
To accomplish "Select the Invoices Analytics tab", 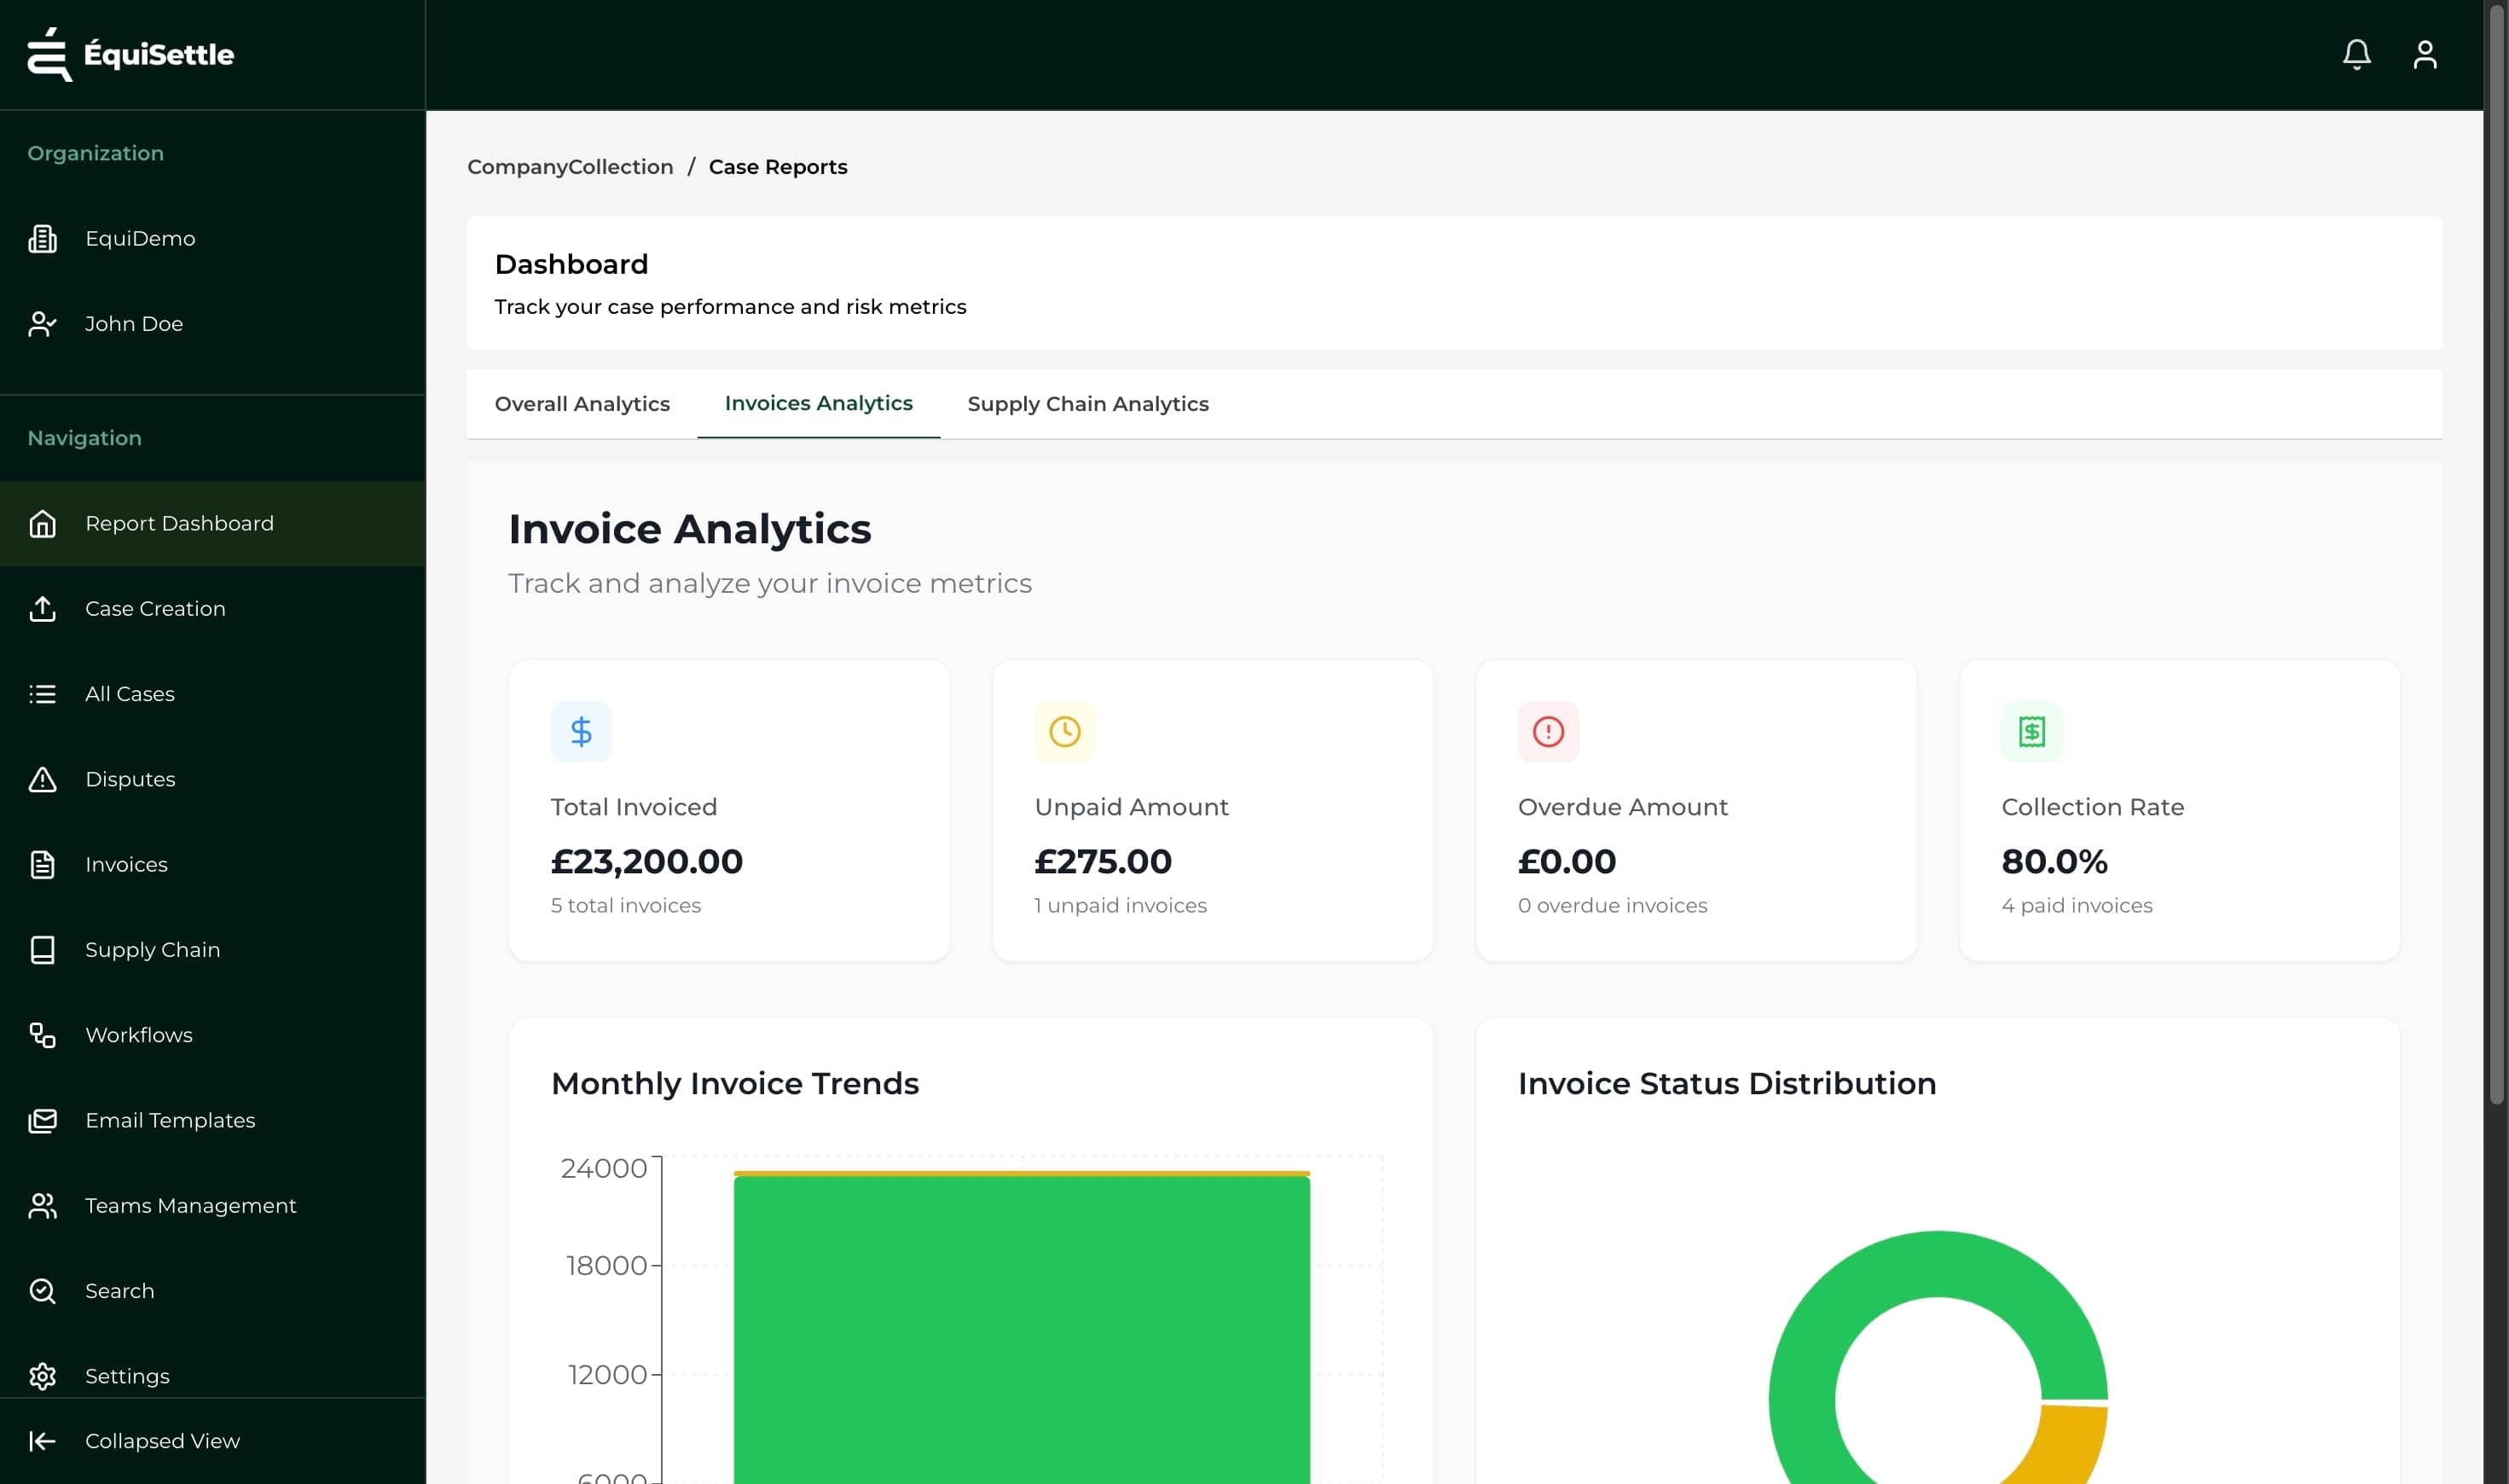I will (818, 403).
